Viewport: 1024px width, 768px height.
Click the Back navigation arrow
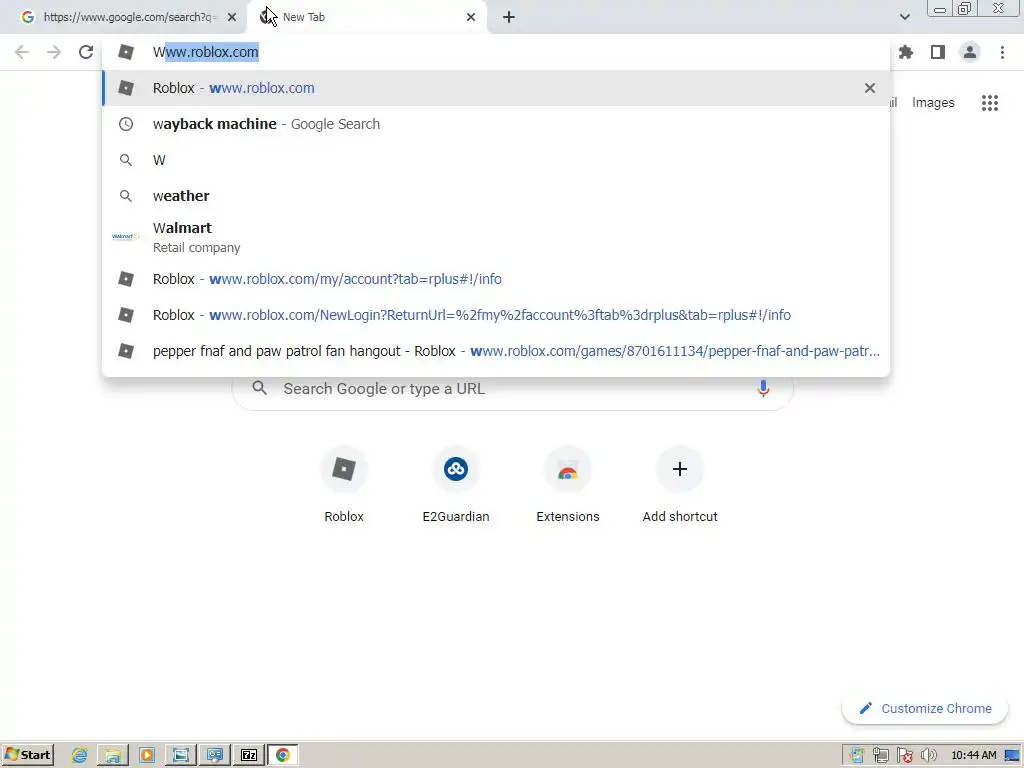(x=22, y=52)
